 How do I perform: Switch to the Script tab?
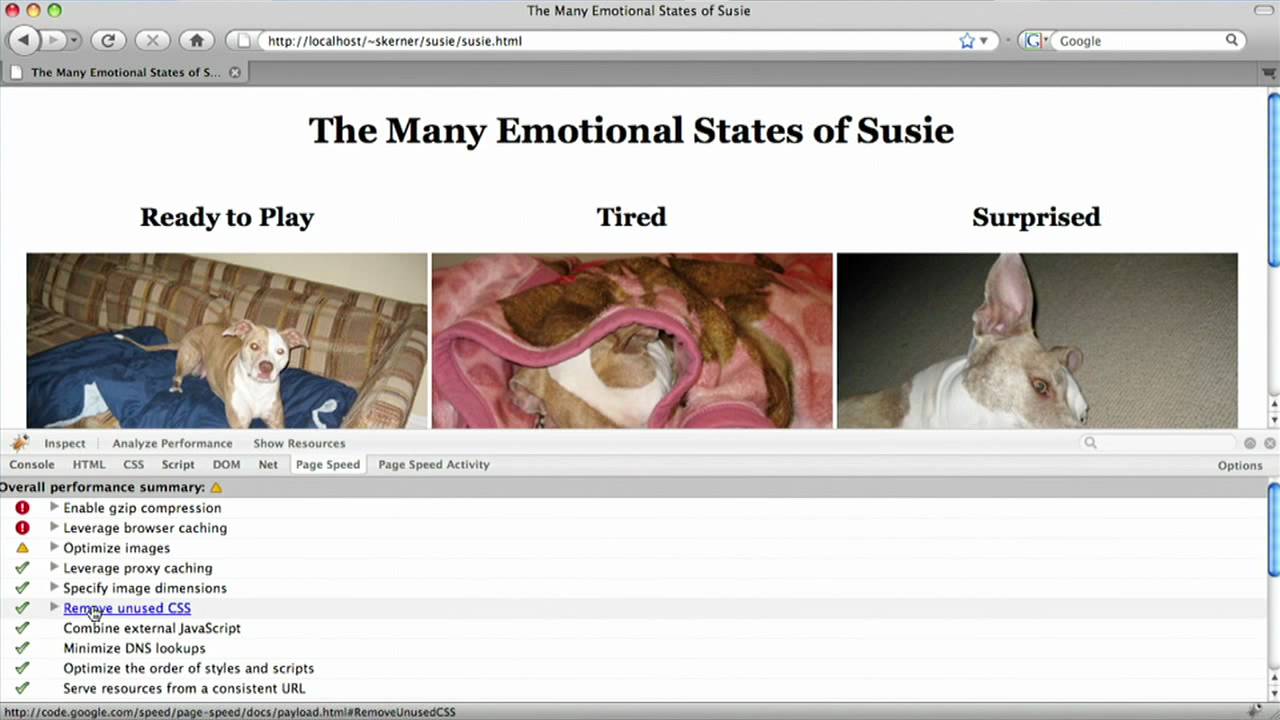pos(178,465)
